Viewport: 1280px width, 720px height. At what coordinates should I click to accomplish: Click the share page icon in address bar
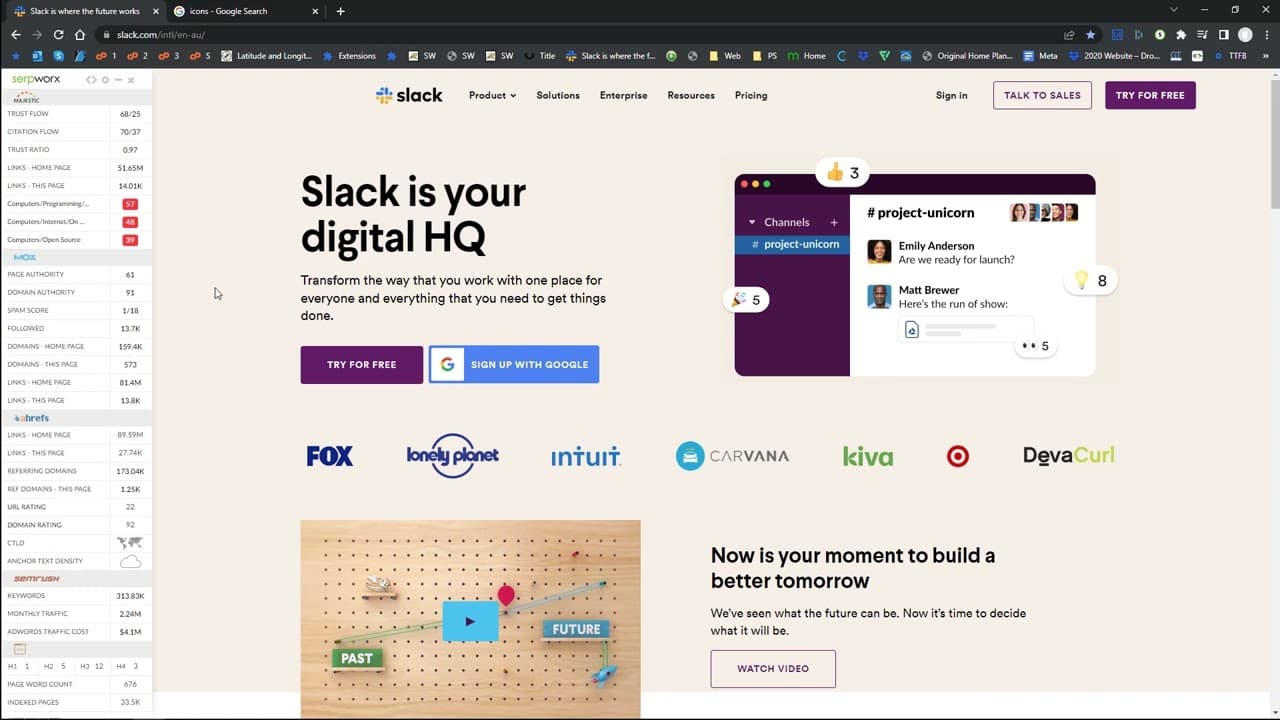coord(1071,34)
